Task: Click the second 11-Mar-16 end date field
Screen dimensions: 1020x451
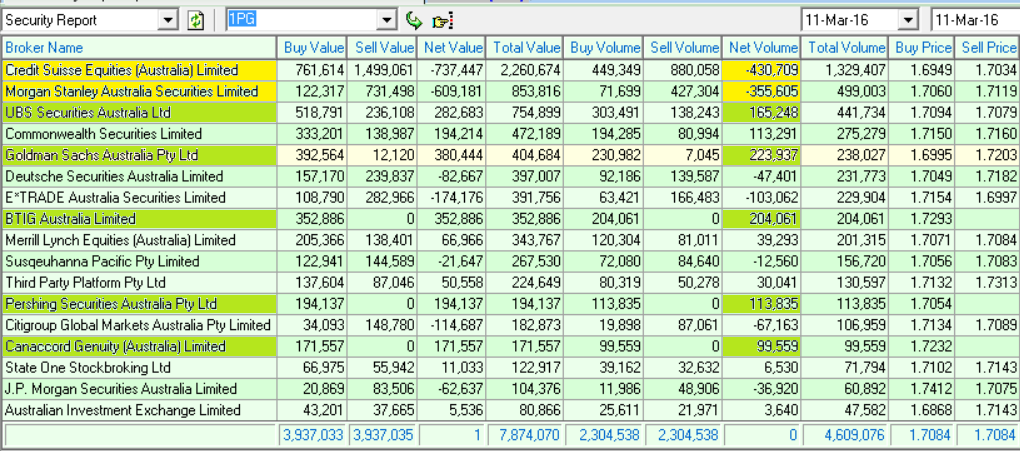Action: coord(974,20)
